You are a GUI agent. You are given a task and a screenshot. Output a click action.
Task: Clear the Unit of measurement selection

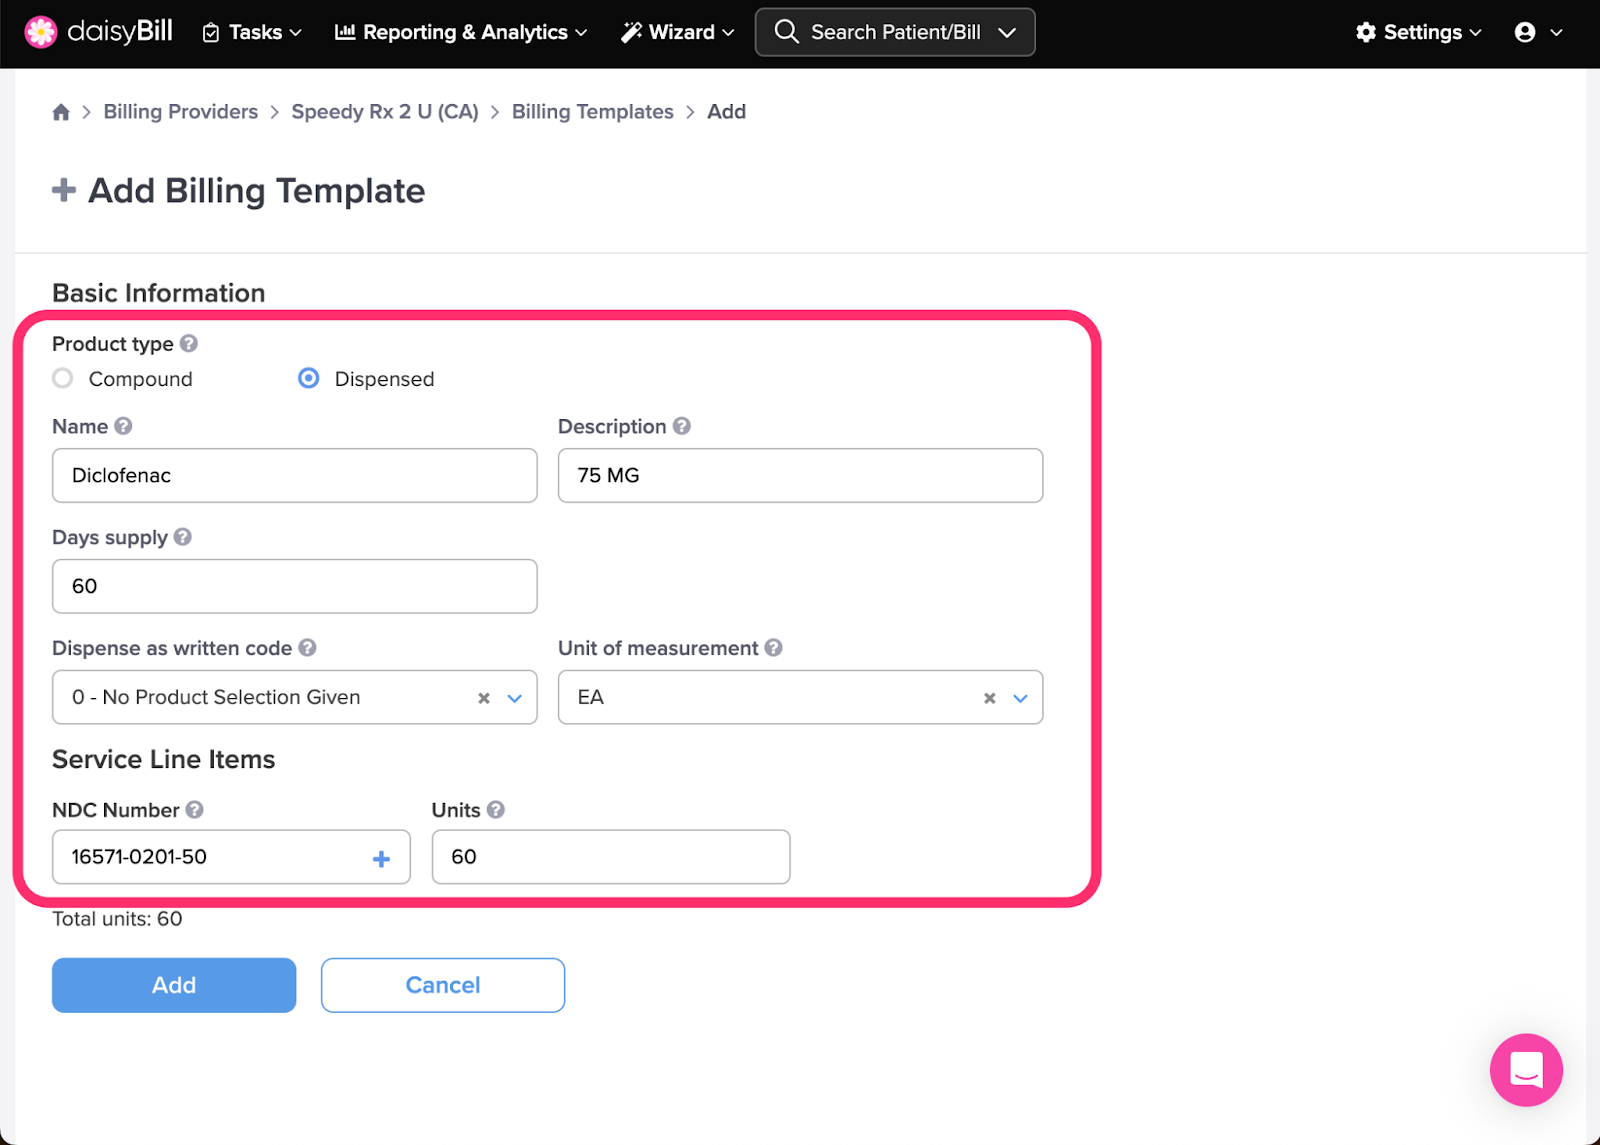pos(990,698)
